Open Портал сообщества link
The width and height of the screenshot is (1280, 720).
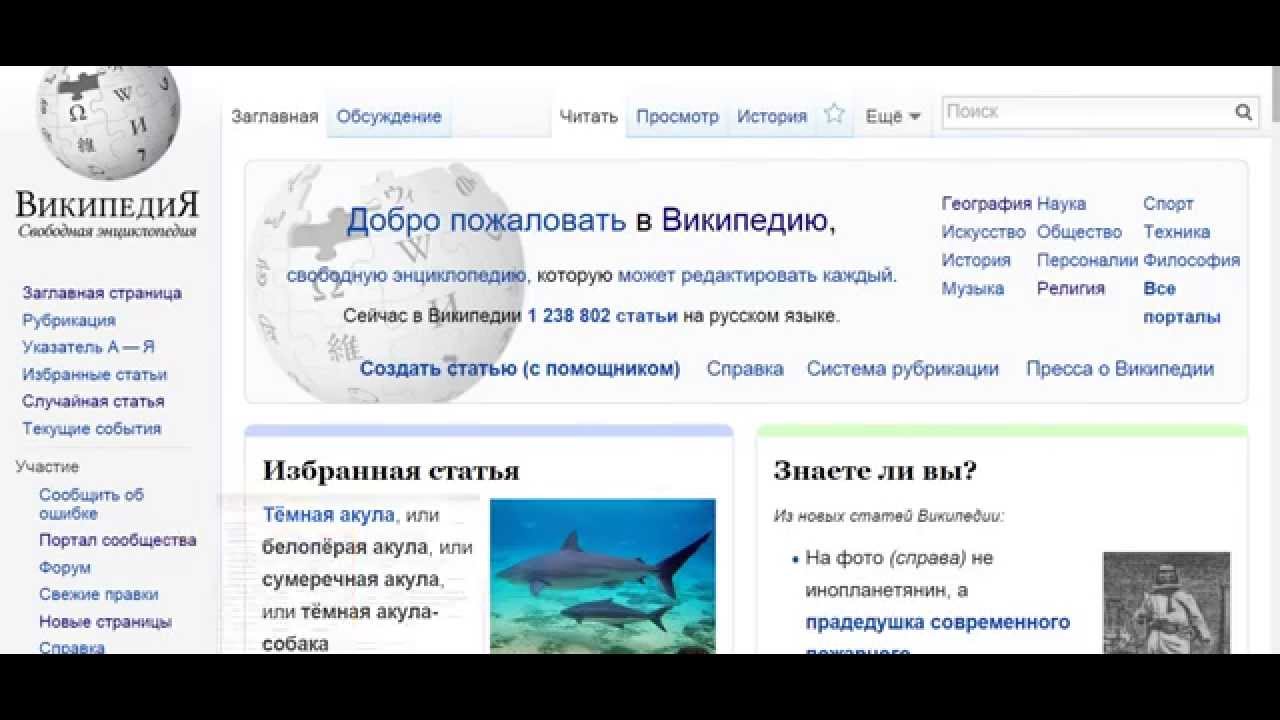point(117,540)
